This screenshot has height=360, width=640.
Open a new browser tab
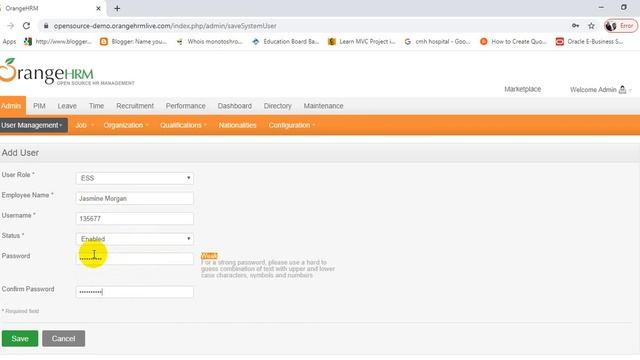[x=117, y=8]
